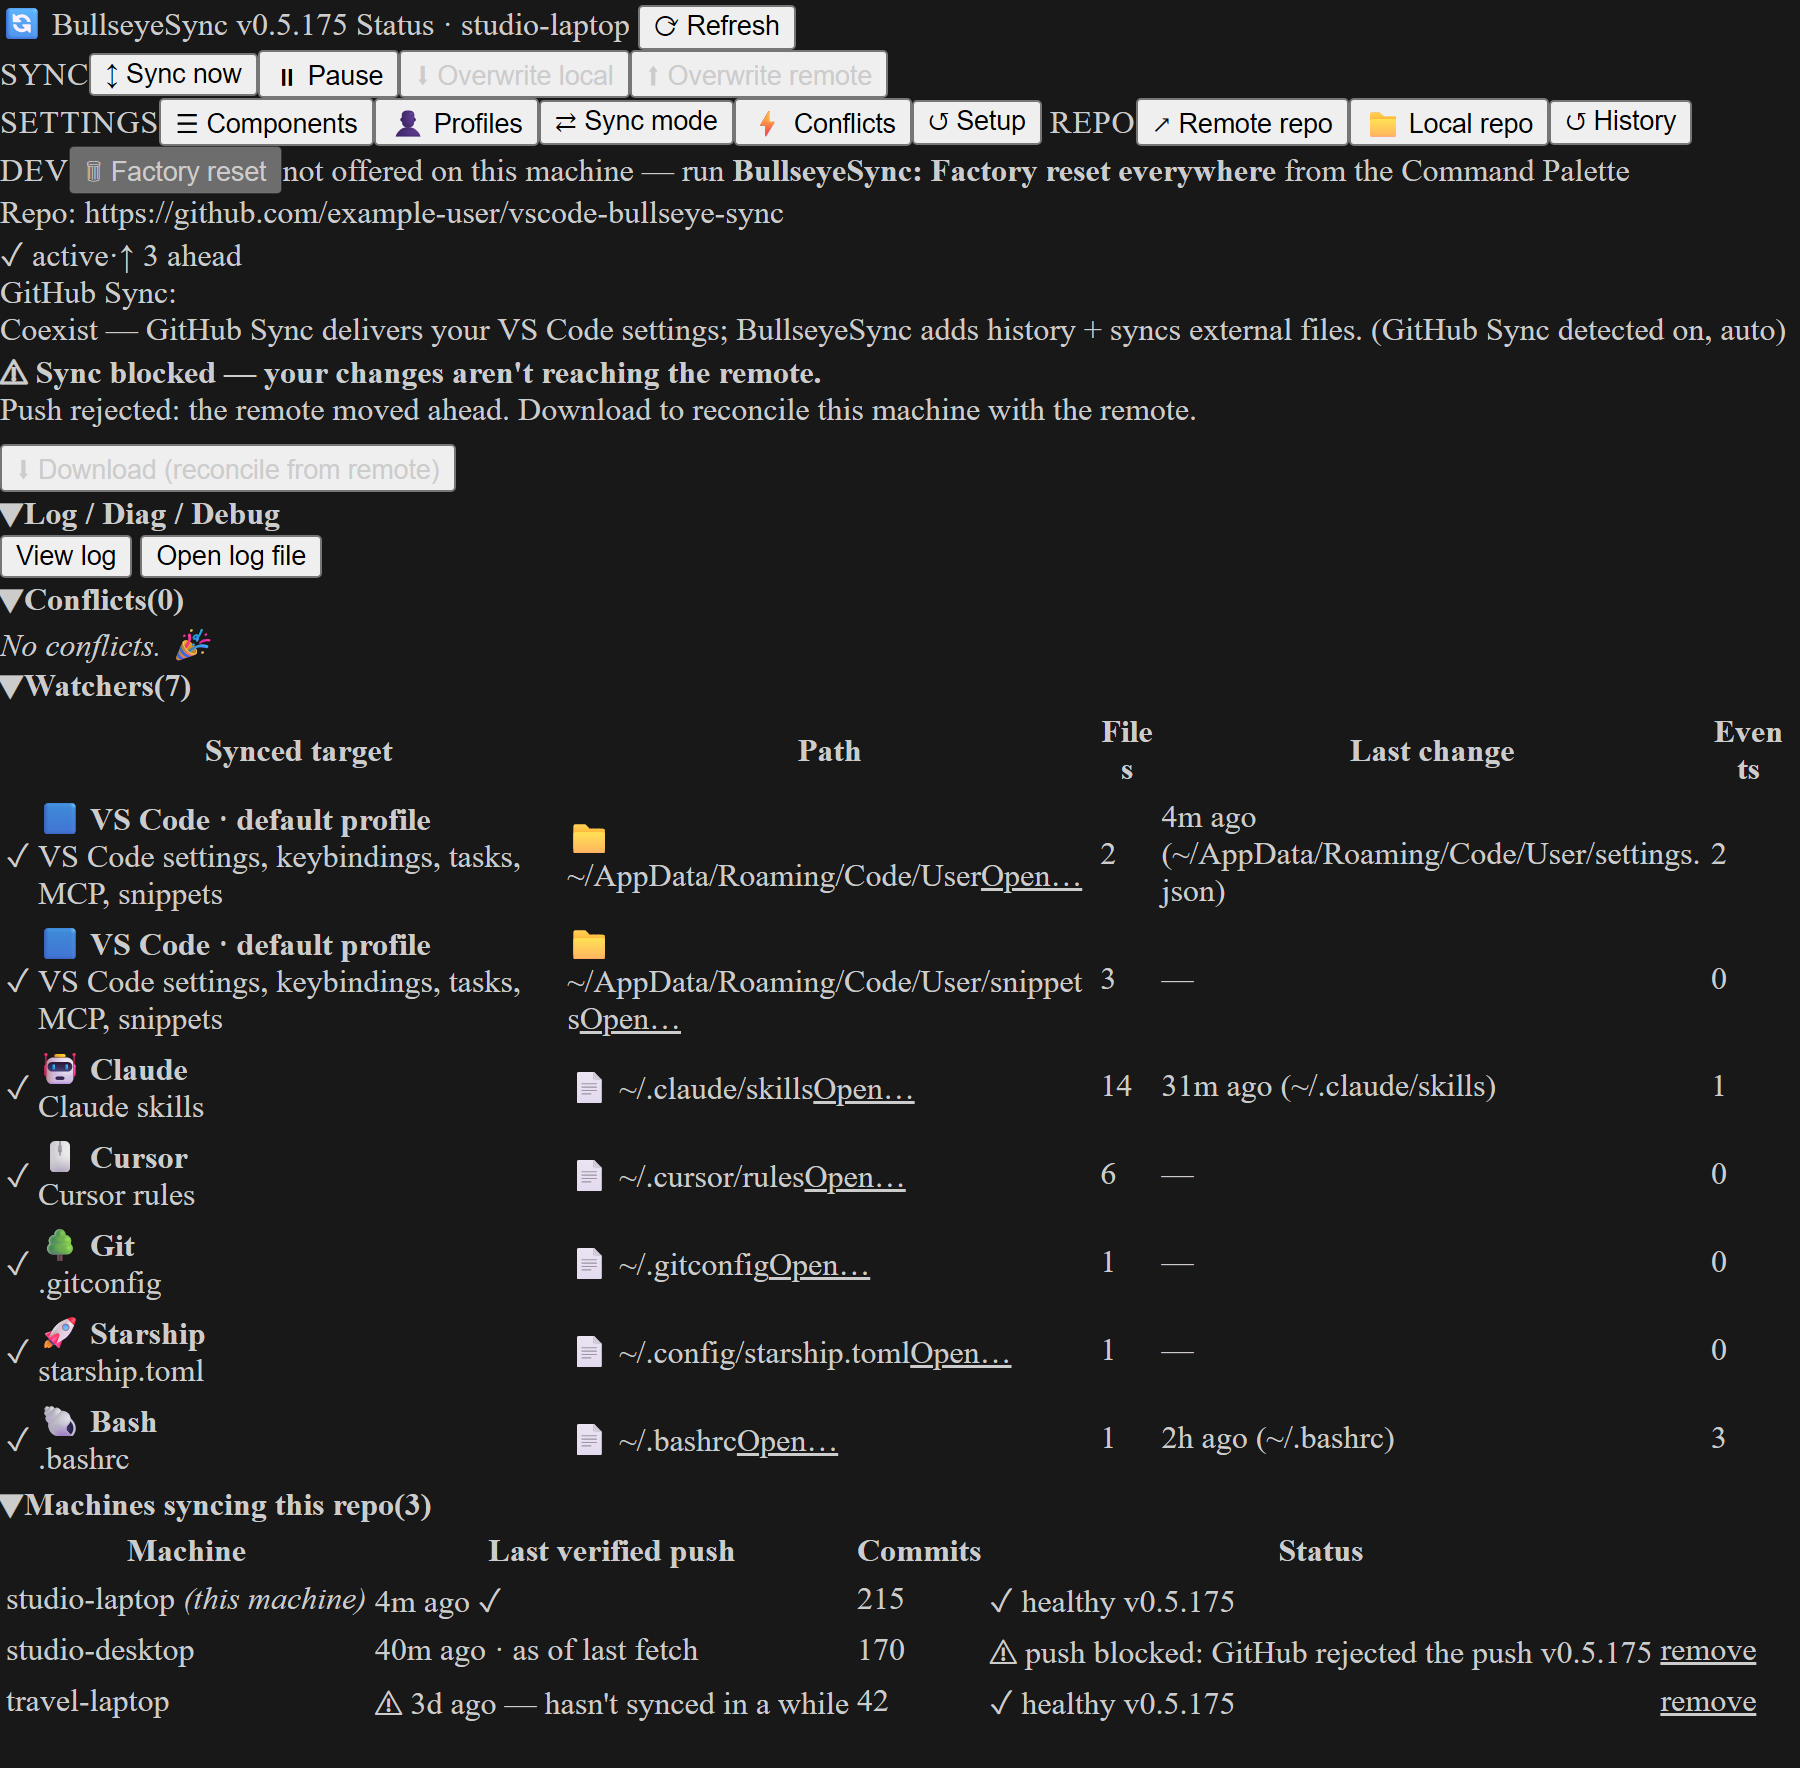The width and height of the screenshot is (1800, 1768).
Task: Click the "40m ago · as of last fetch" cell
Action: point(536,1650)
